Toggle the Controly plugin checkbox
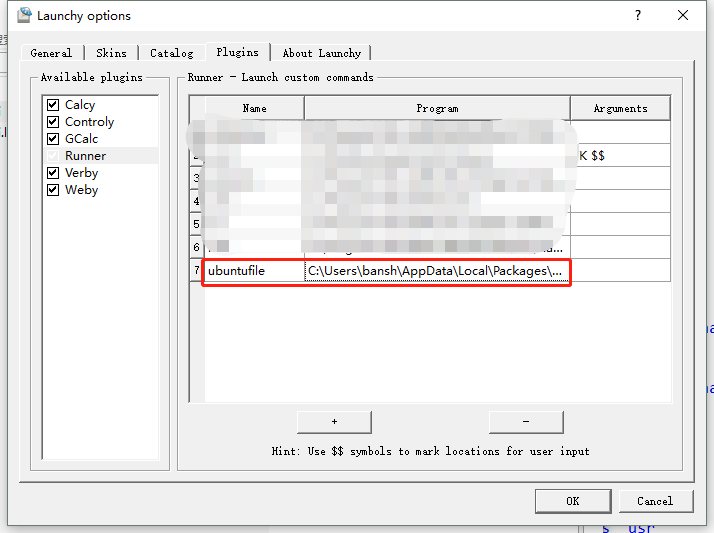 click(x=53, y=122)
